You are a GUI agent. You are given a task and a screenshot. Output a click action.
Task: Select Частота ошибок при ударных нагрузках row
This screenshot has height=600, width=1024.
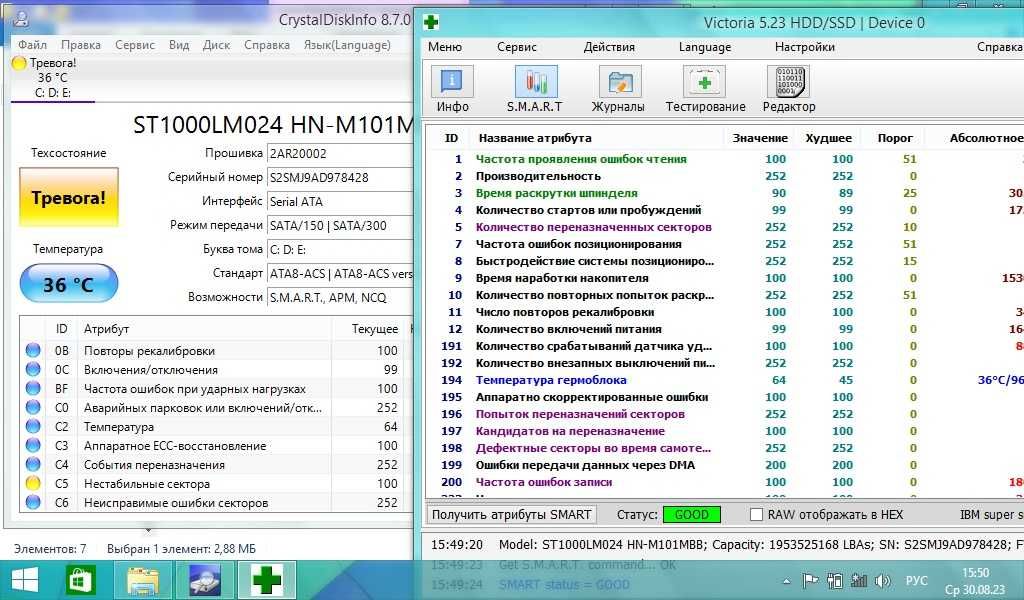[216, 388]
